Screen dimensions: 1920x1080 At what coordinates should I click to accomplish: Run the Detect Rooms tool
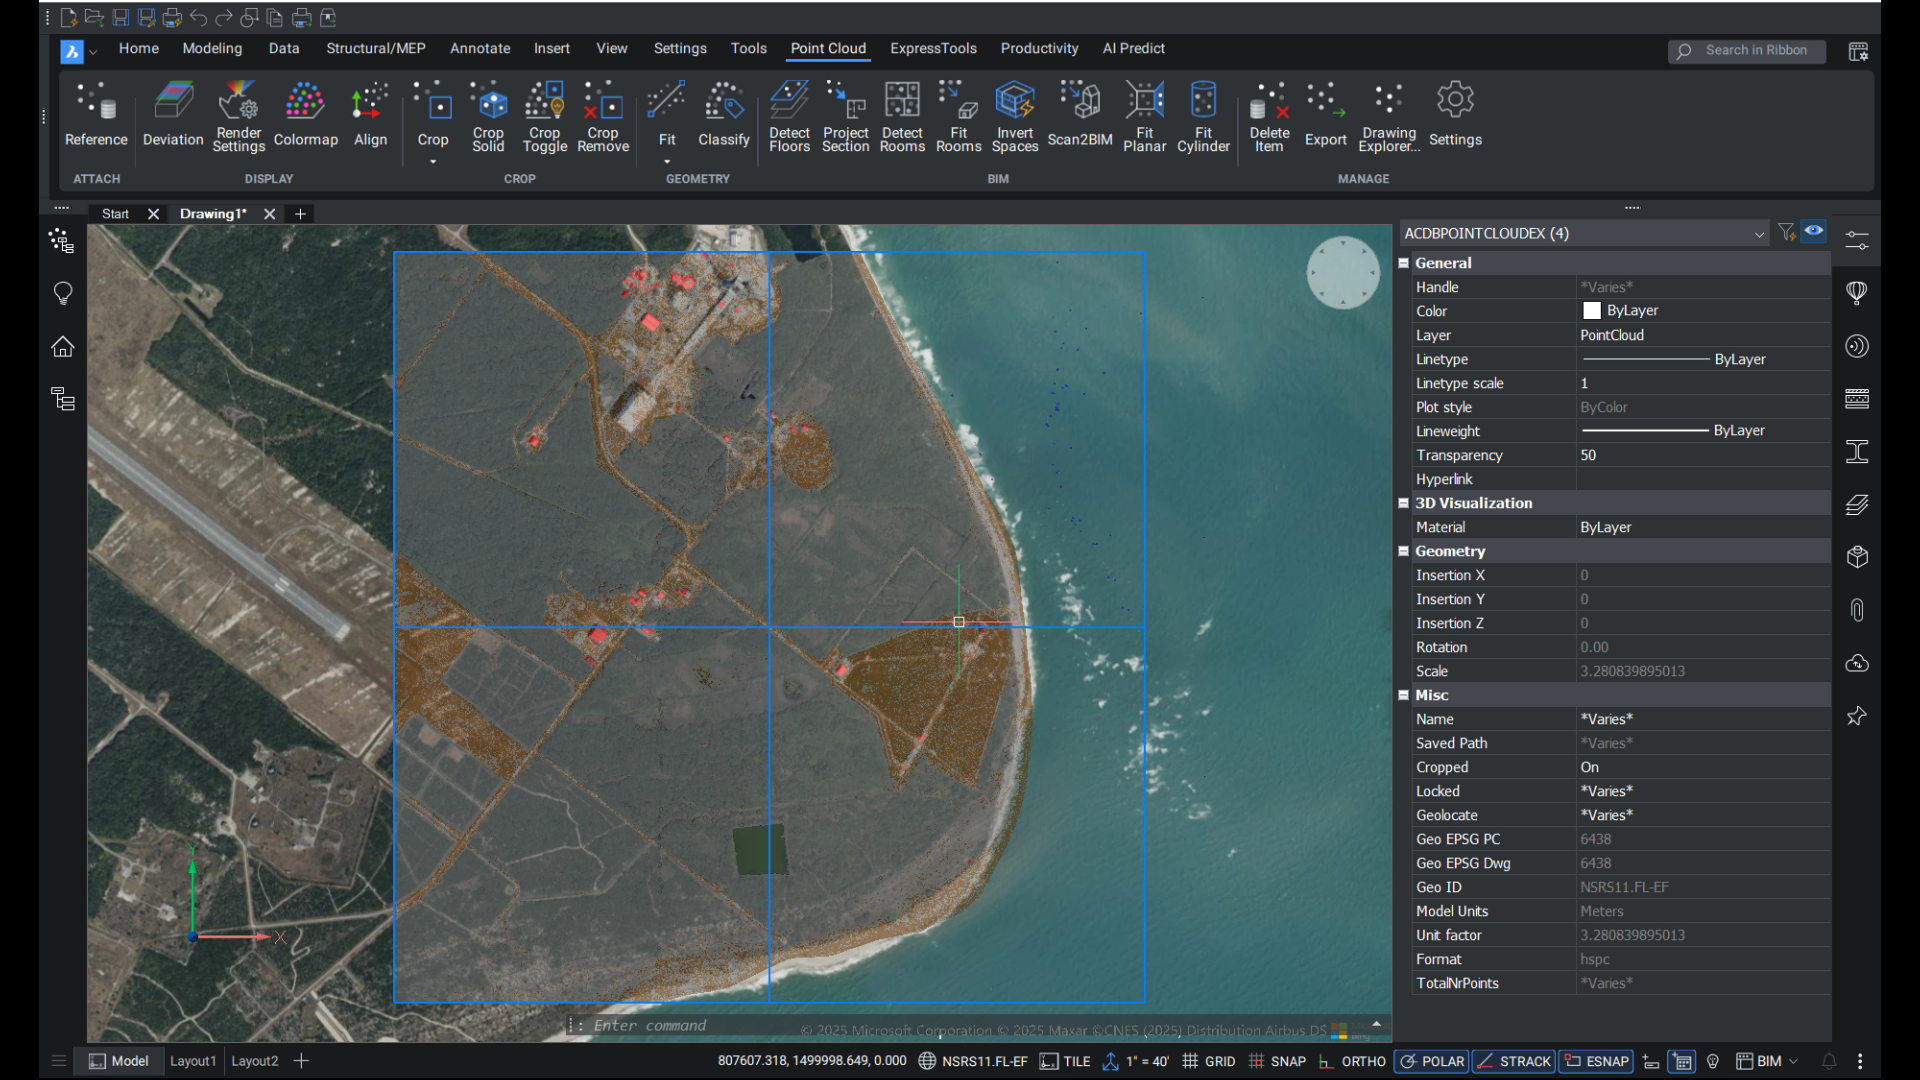pos(902,113)
